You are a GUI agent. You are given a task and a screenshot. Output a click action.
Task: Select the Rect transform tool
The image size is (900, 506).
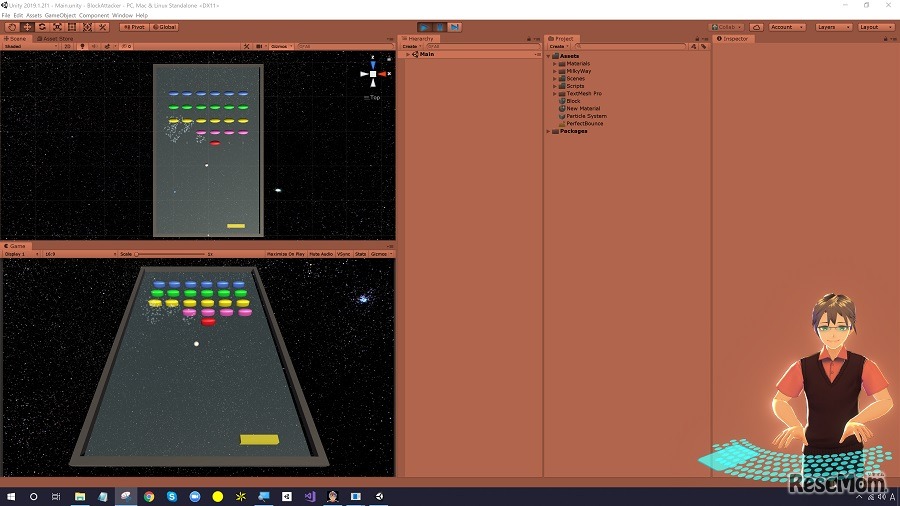(72, 27)
